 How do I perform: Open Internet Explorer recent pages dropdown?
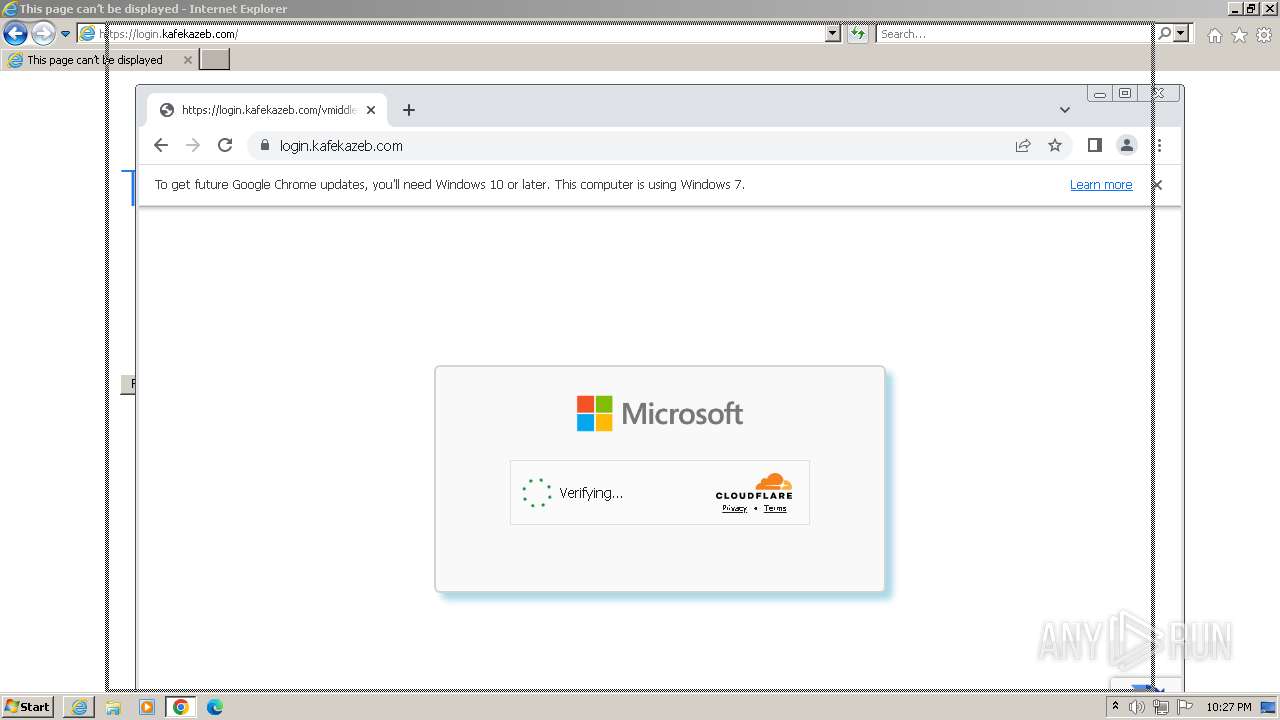coord(66,34)
